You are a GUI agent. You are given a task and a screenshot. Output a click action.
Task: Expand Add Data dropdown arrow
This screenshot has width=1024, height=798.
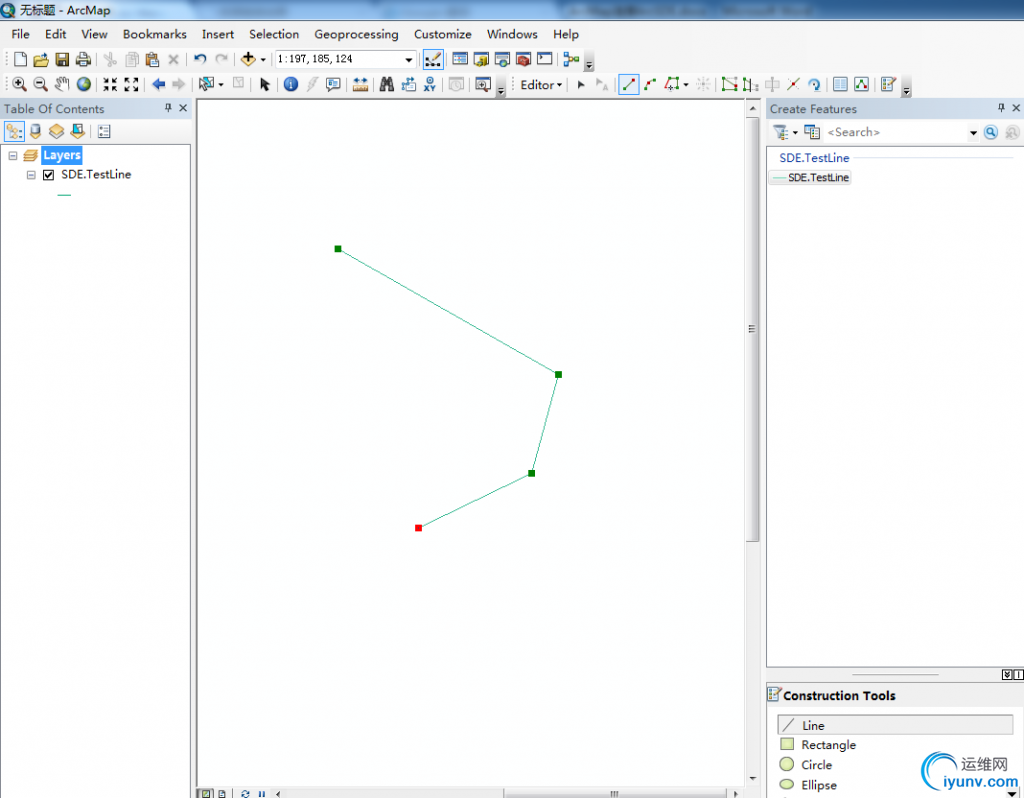263,59
